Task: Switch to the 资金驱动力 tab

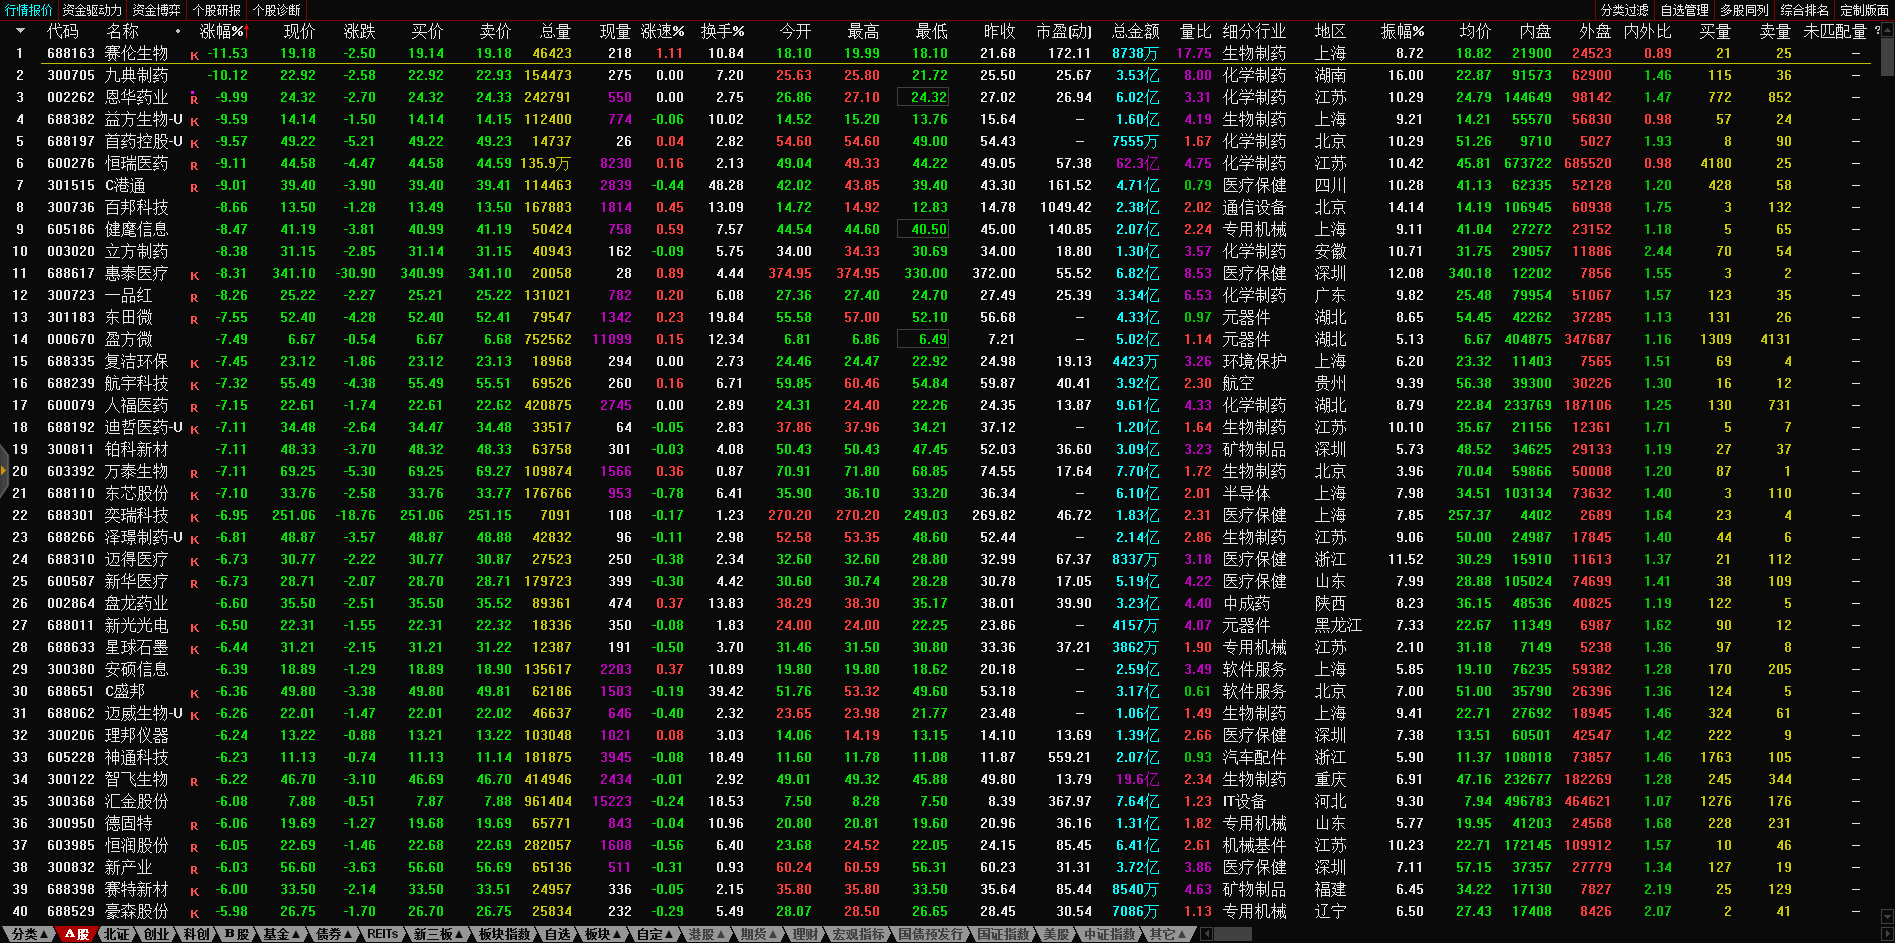Action: click(92, 10)
